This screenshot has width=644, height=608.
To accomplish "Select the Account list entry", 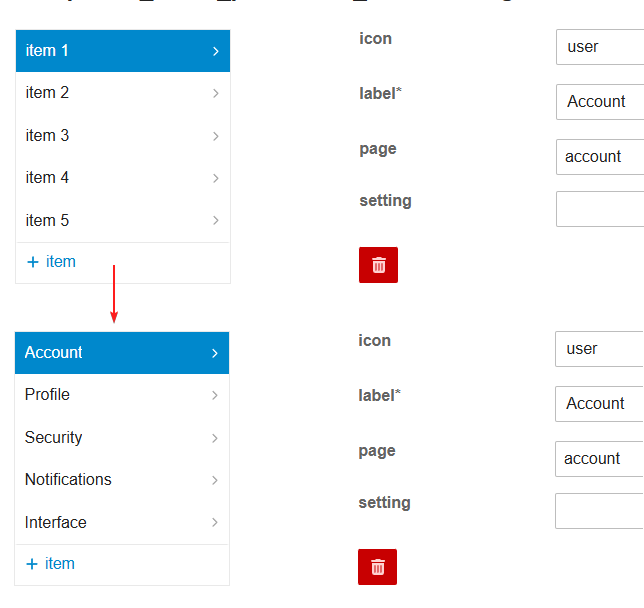I will (x=122, y=353).
